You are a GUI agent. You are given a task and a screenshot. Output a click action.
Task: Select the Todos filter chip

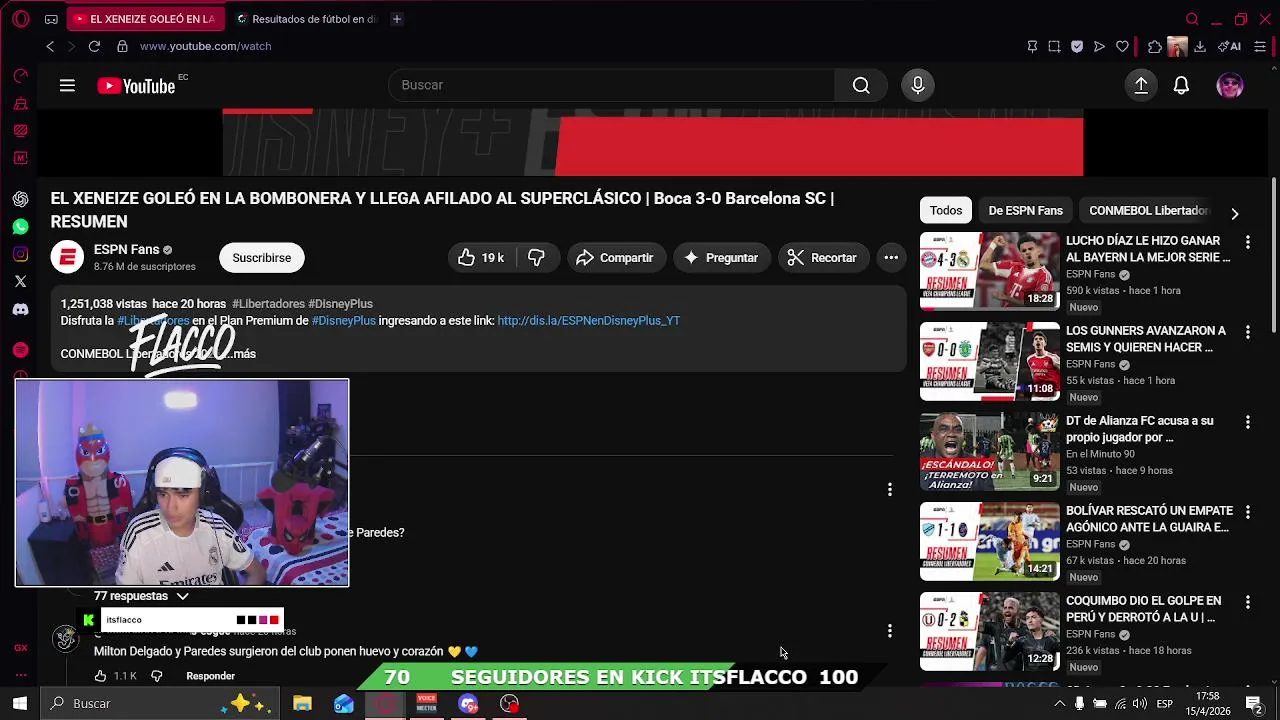click(946, 211)
